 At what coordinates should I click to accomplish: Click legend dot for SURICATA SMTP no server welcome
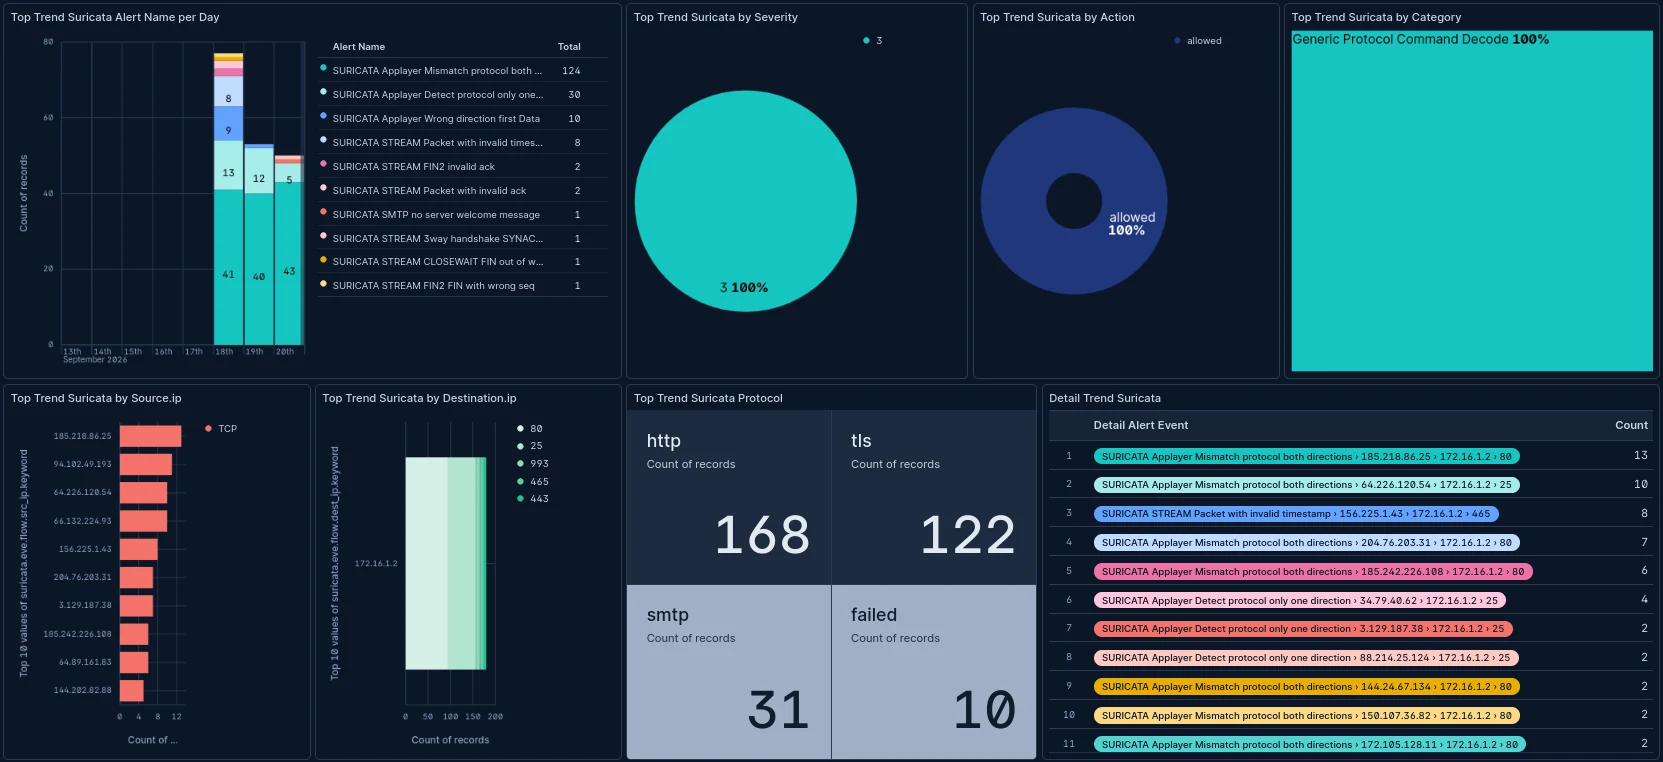point(323,212)
